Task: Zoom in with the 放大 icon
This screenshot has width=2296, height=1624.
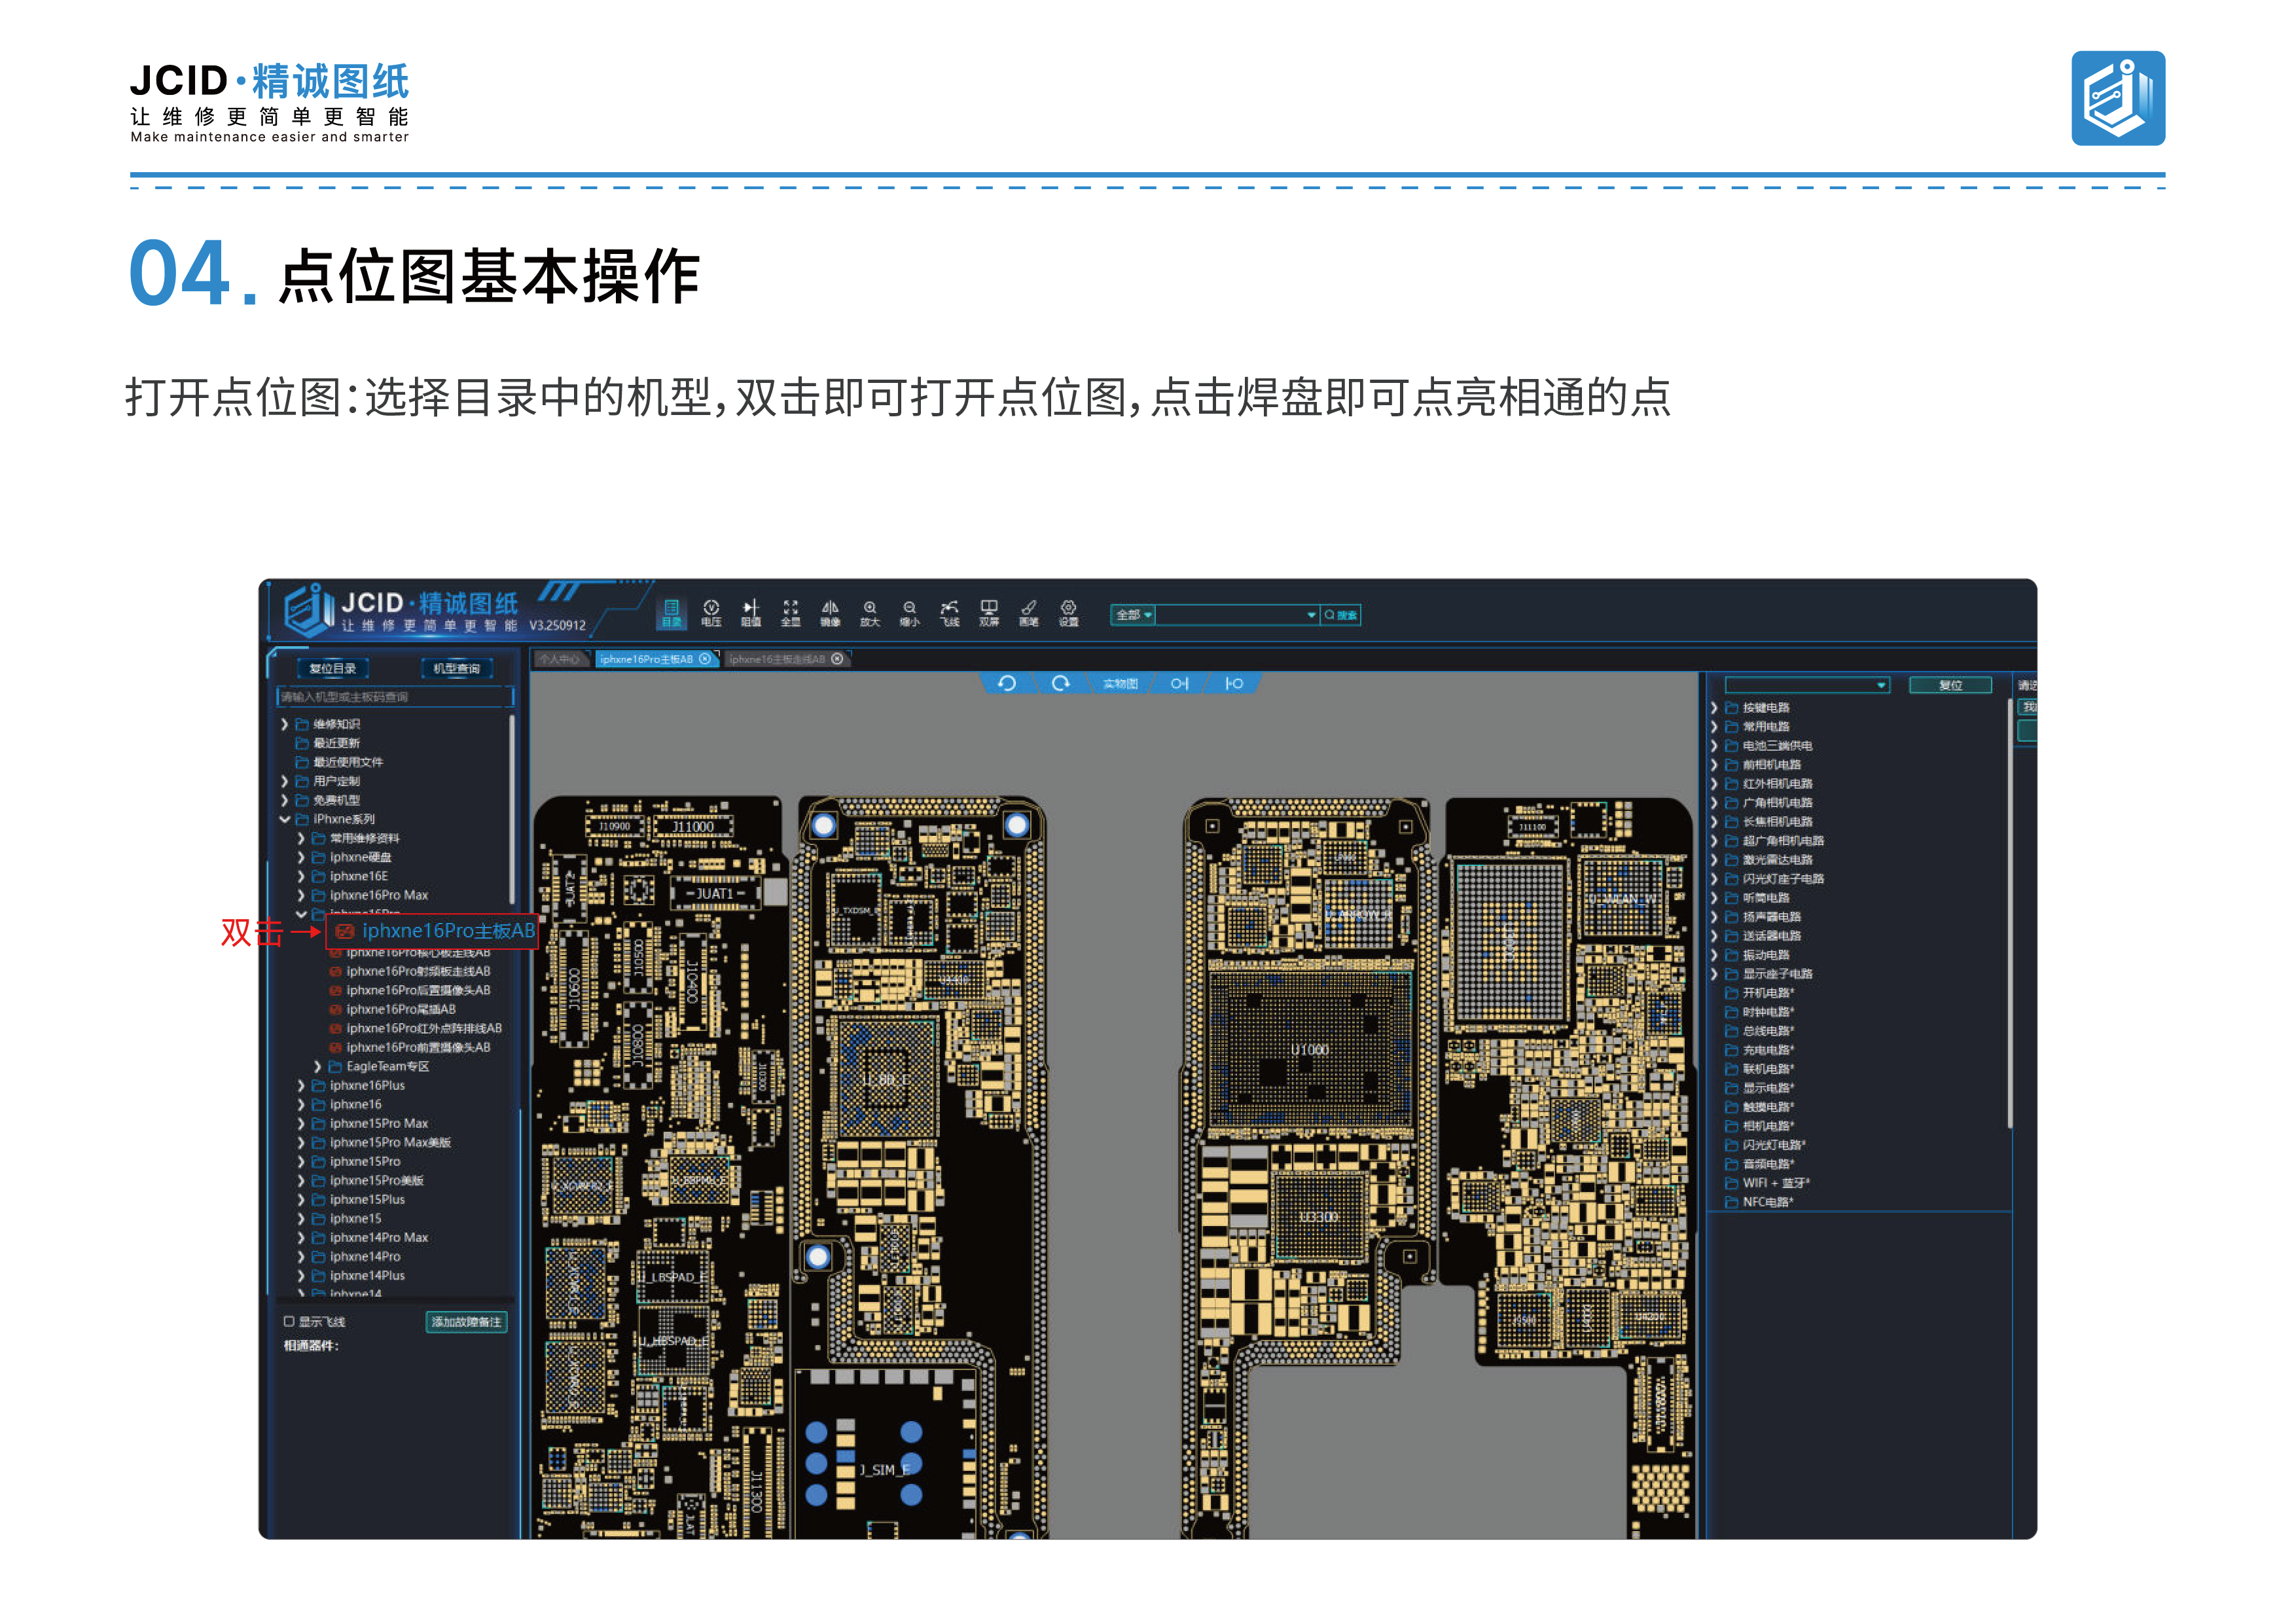Action: point(870,613)
